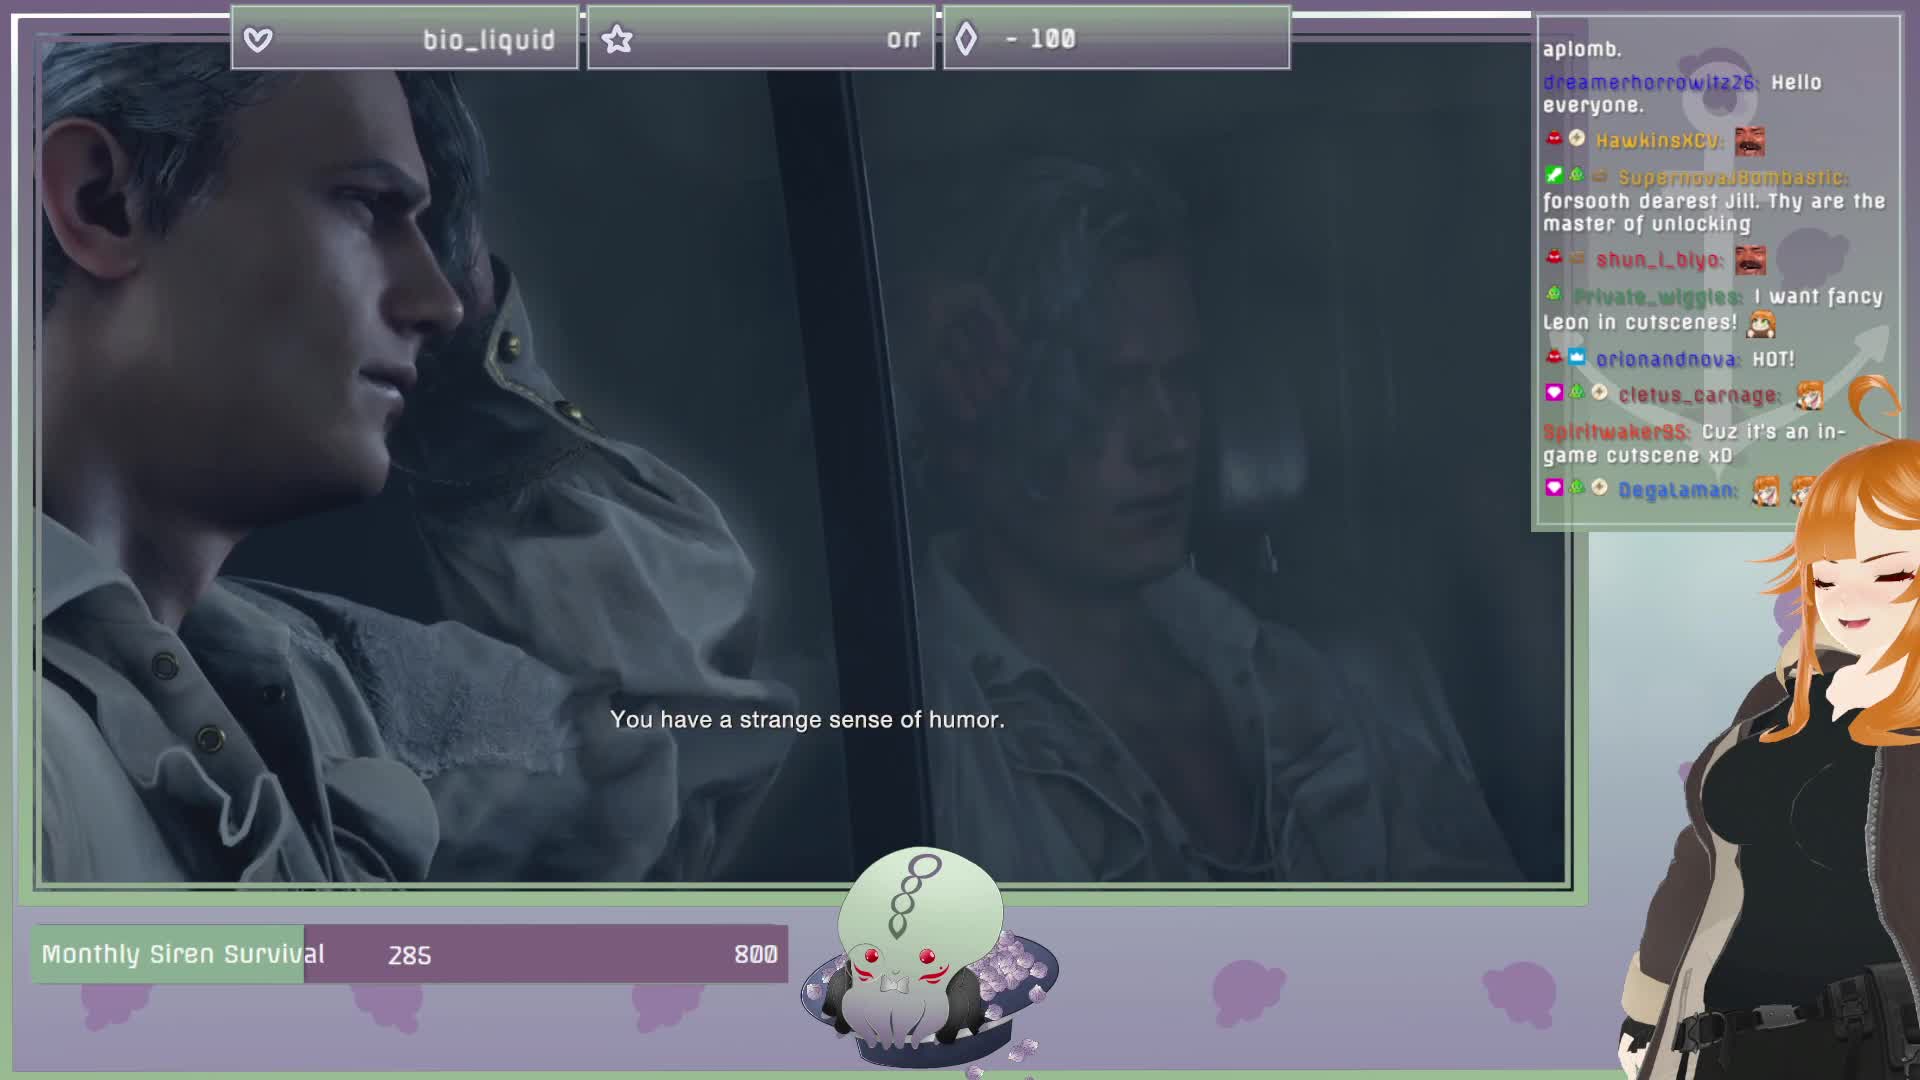
Task: Click the emote after 'Leon in cutscenes!'
Action: tap(1761, 323)
